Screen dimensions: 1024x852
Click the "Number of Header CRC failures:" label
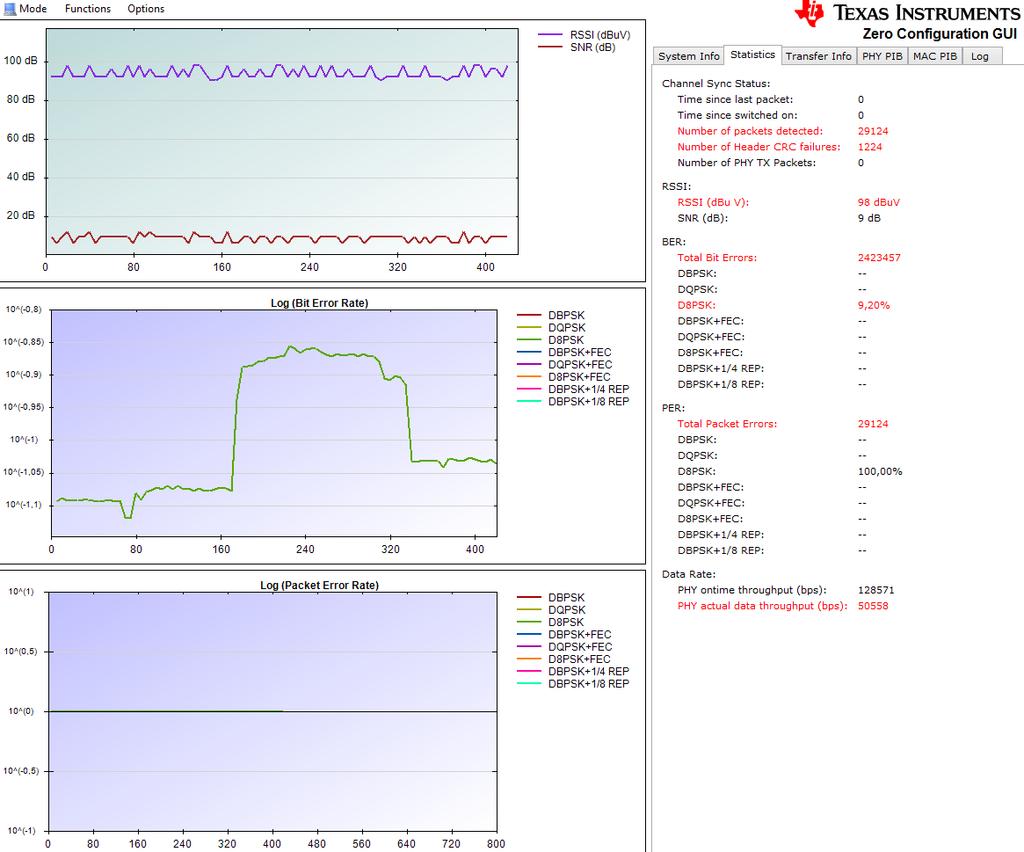(759, 147)
